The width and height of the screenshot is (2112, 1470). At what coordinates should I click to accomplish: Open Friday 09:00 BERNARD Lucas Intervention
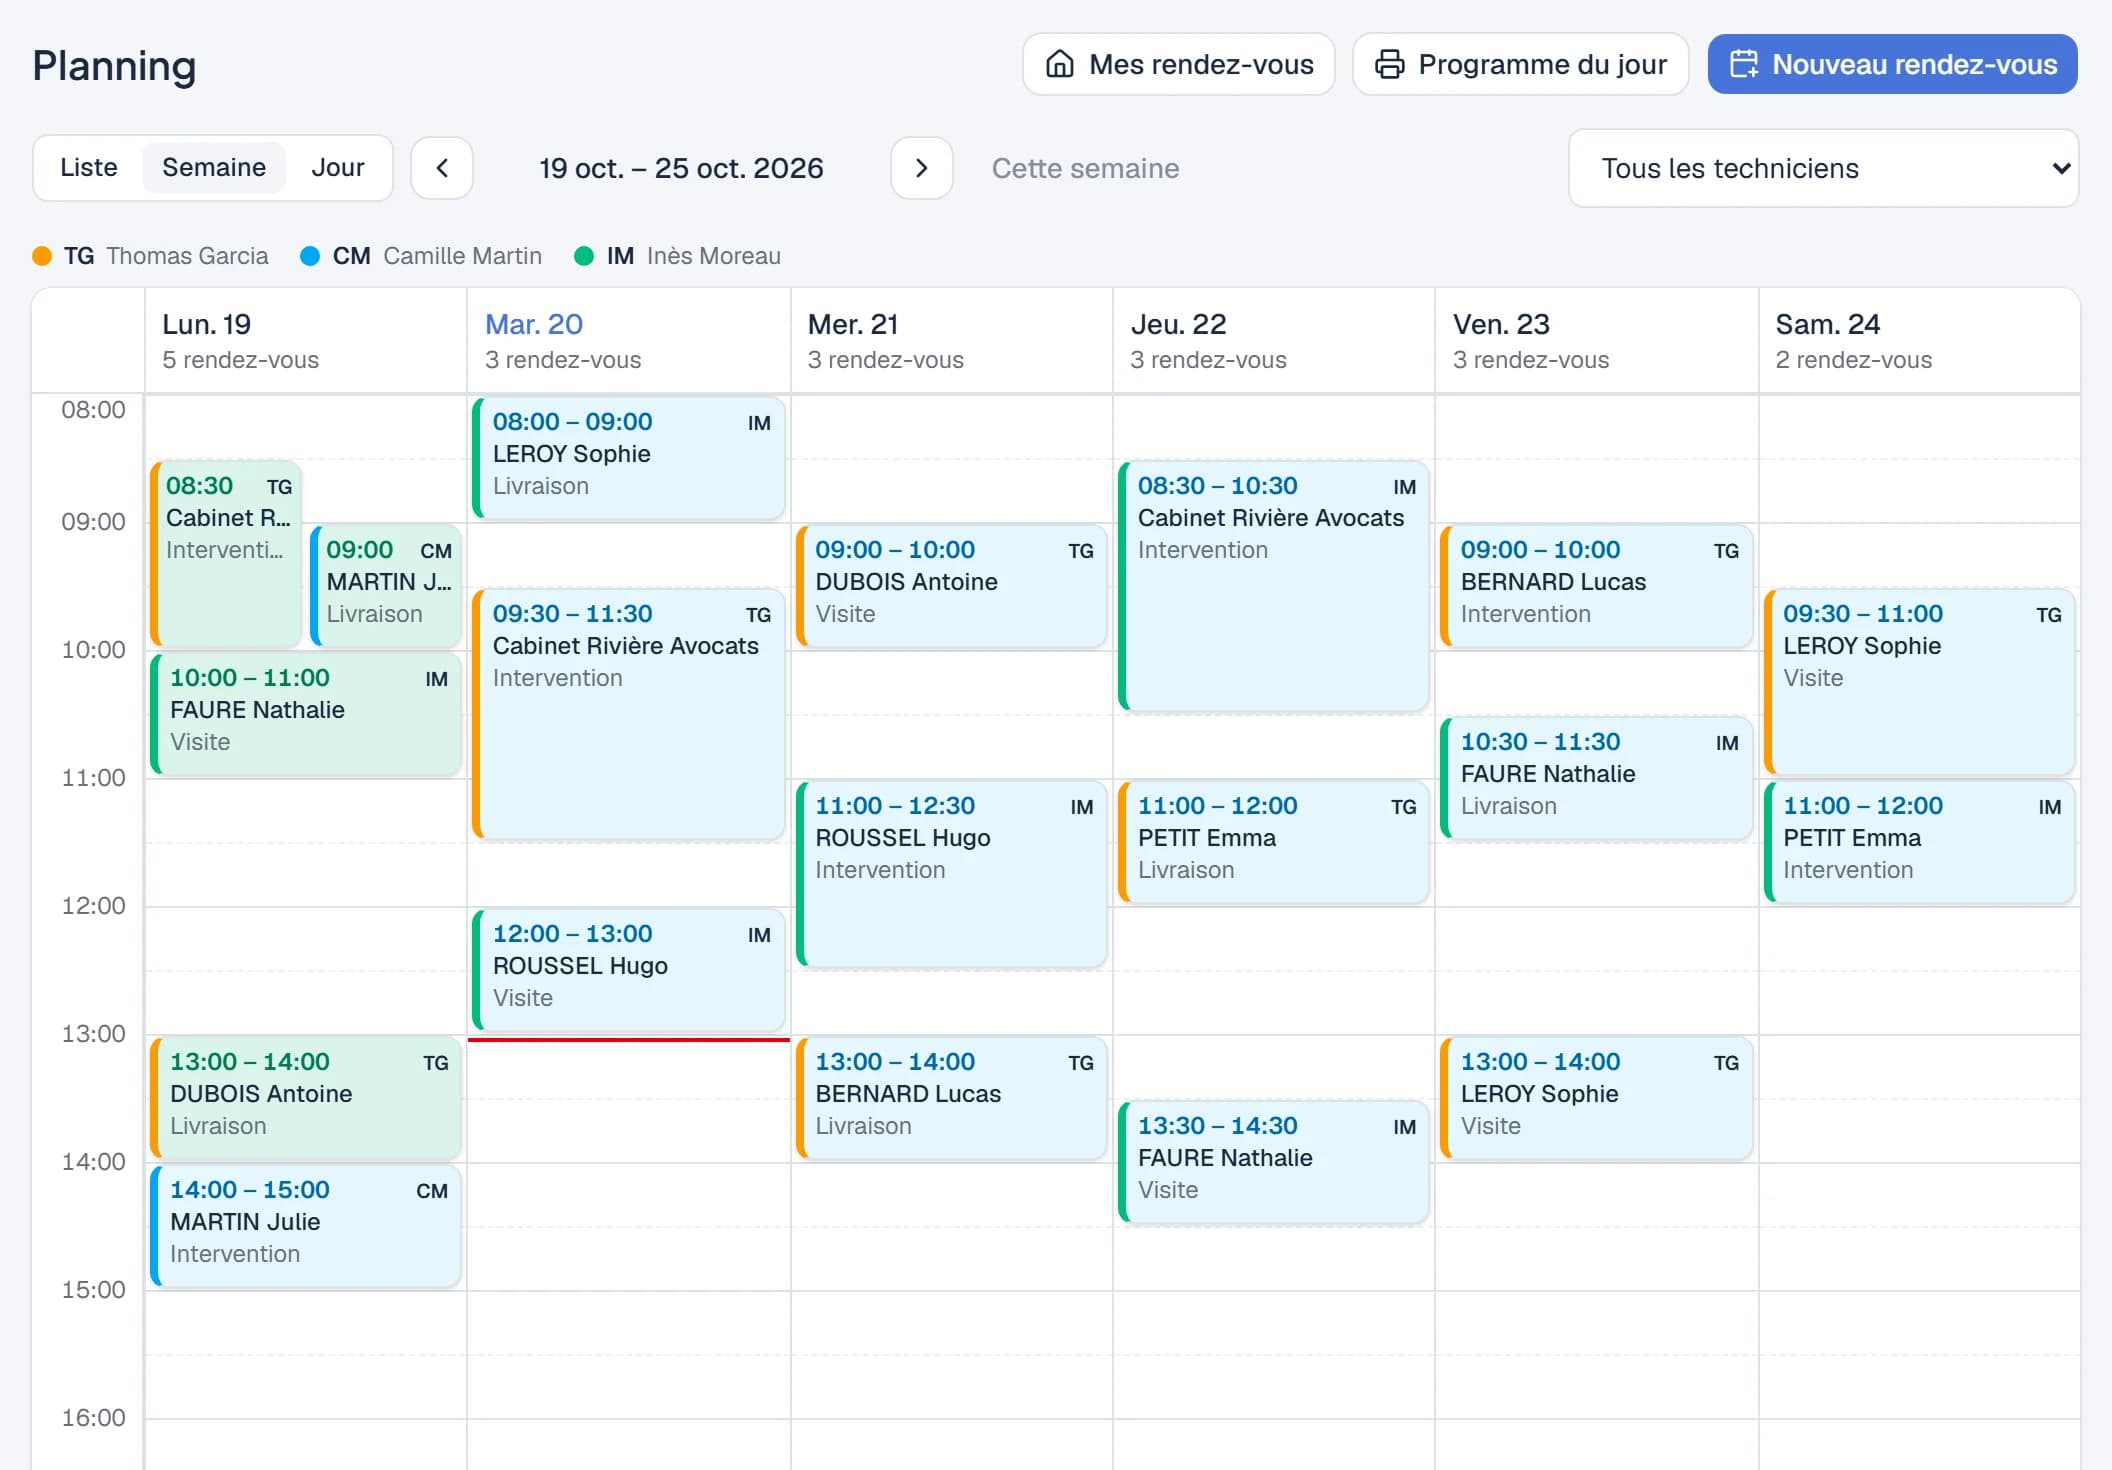pyautogui.click(x=1597, y=586)
